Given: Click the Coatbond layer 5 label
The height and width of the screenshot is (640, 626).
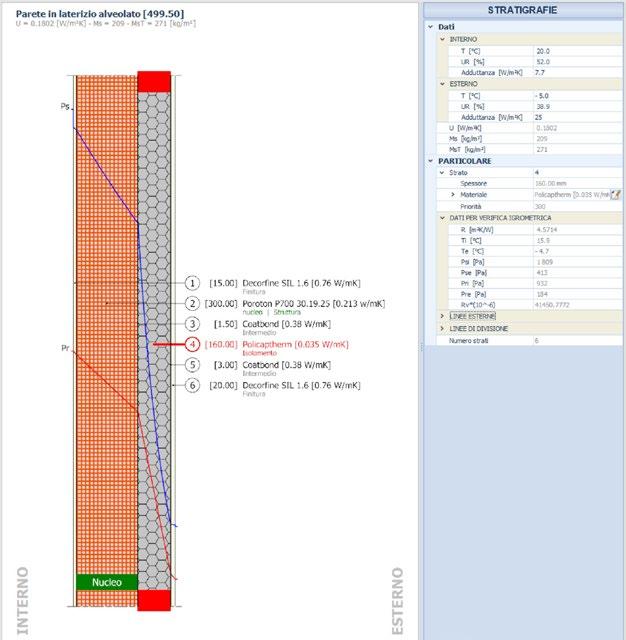Looking at the screenshot, I should [x=286, y=365].
